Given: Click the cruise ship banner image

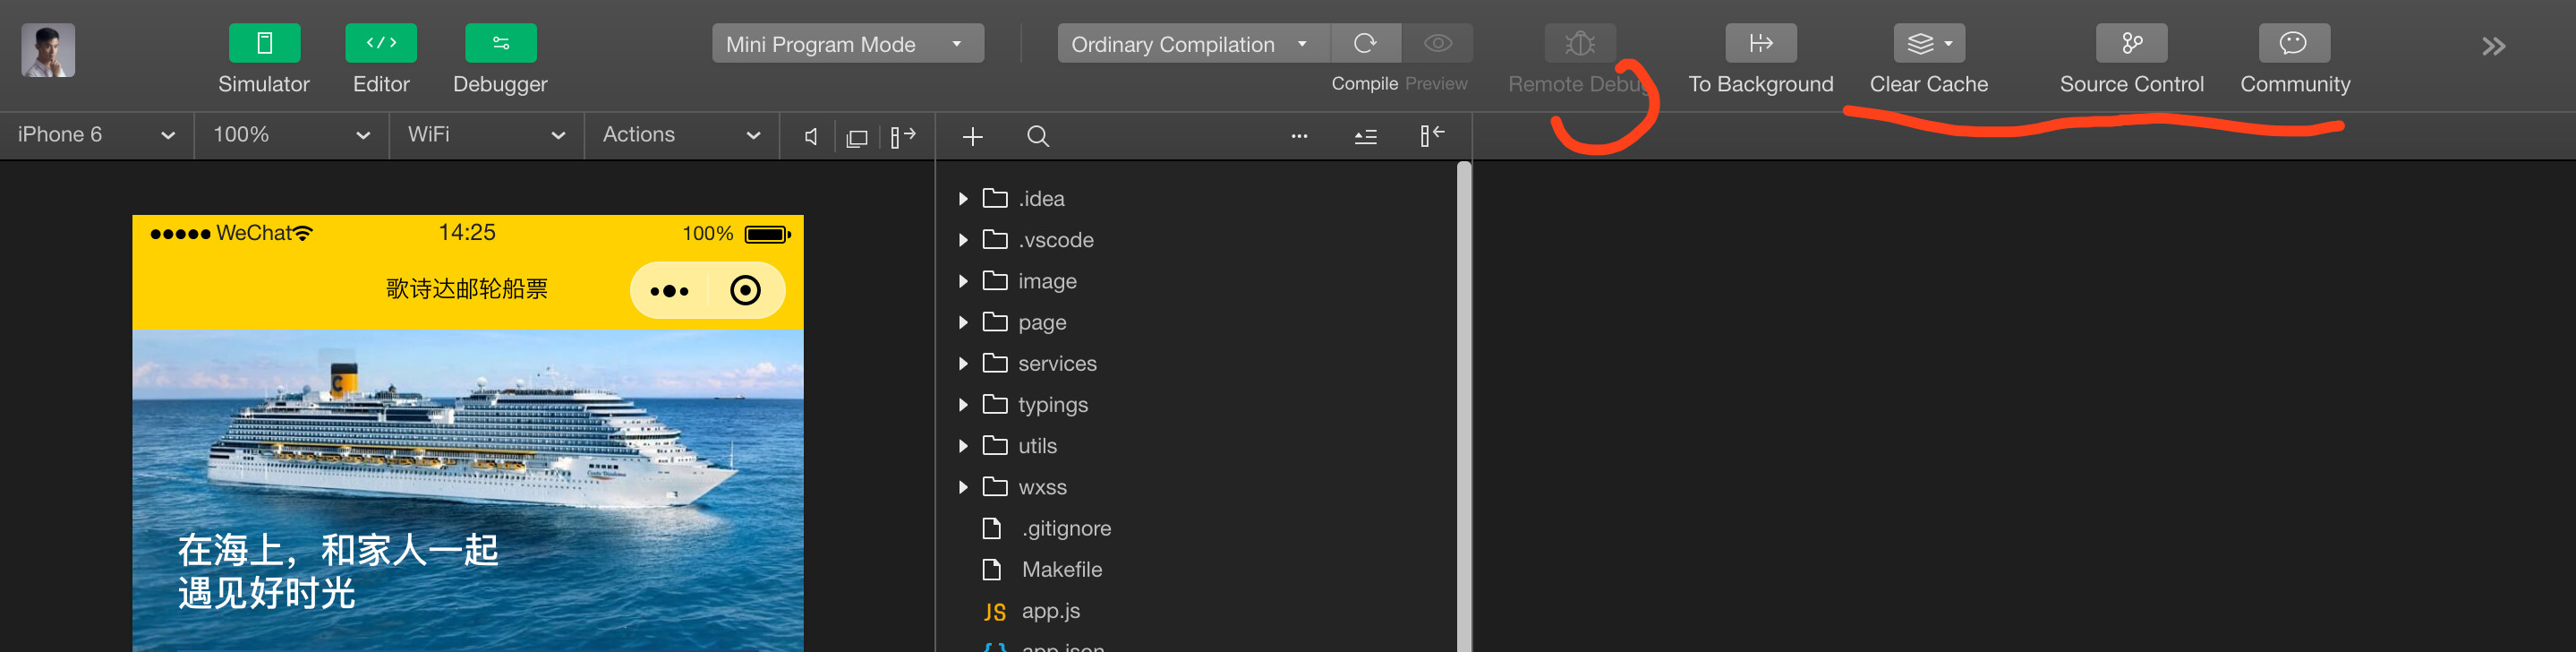Looking at the screenshot, I should [468, 490].
